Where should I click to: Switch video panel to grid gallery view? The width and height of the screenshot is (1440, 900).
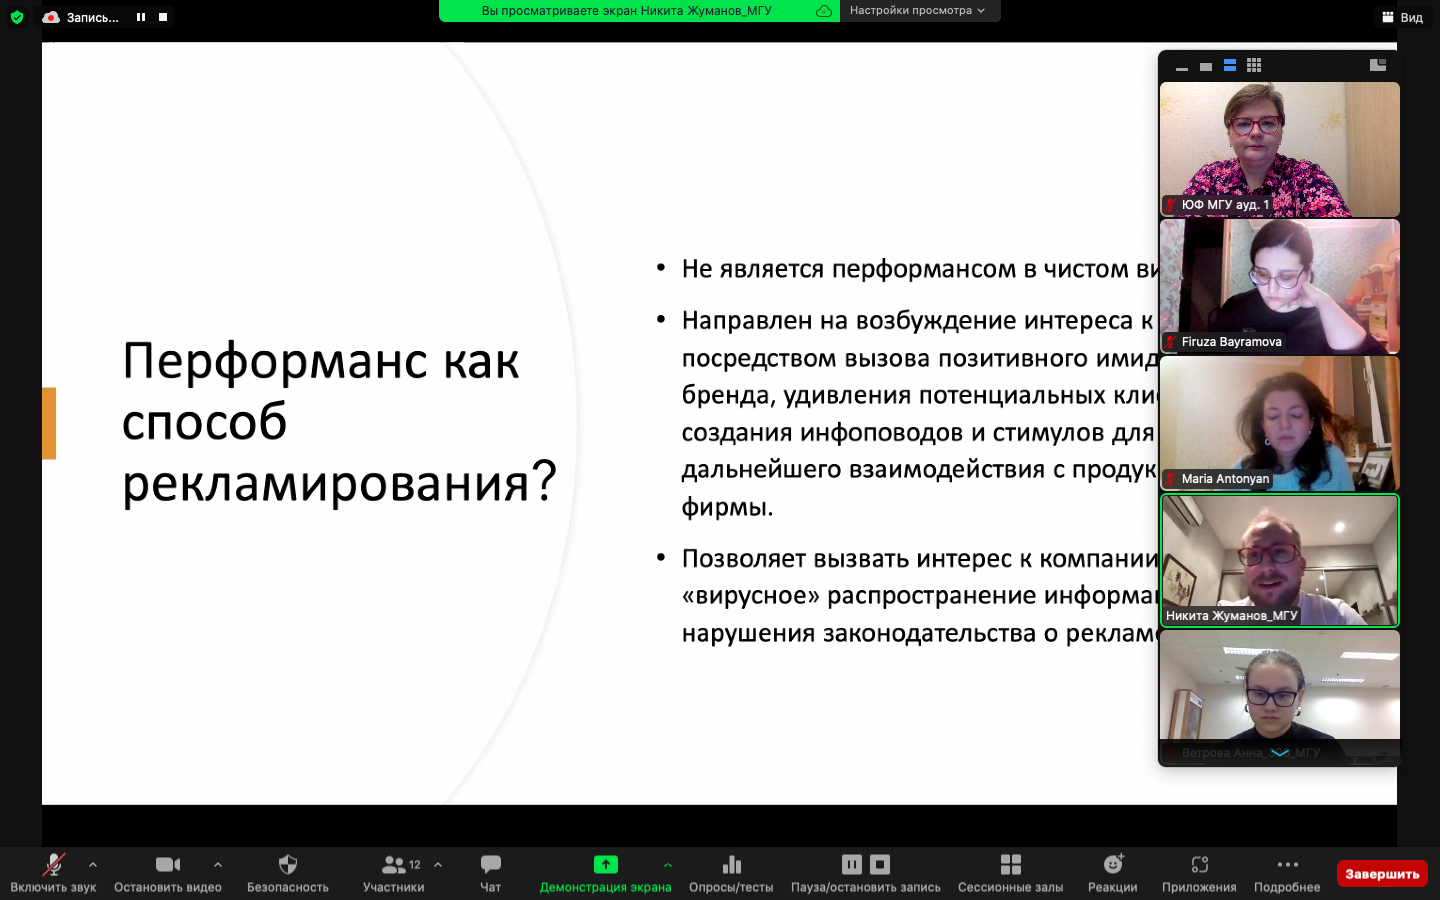click(x=1254, y=66)
